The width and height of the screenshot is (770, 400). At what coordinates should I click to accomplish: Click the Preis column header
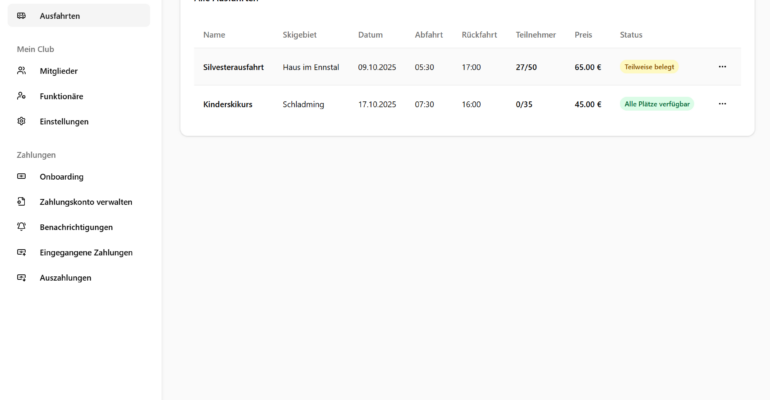583,35
